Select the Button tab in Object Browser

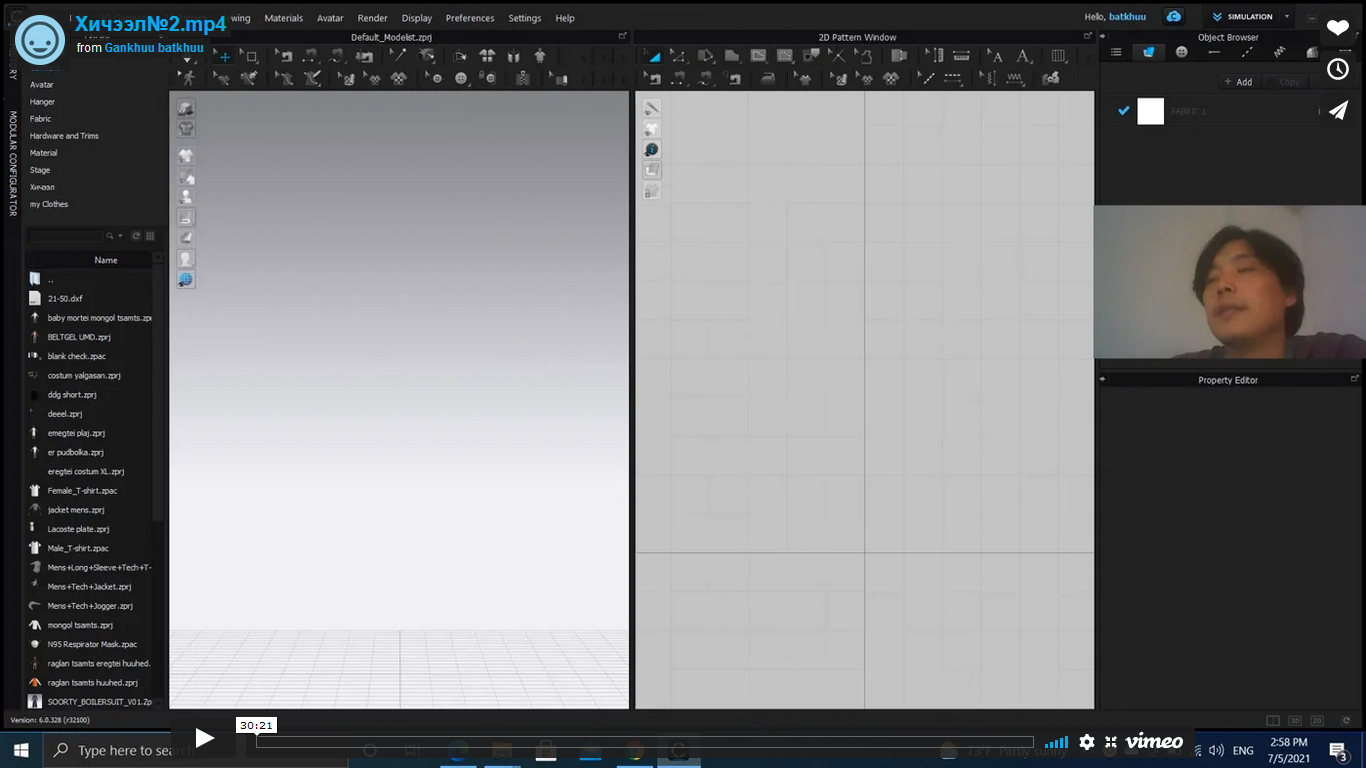[x=1181, y=52]
